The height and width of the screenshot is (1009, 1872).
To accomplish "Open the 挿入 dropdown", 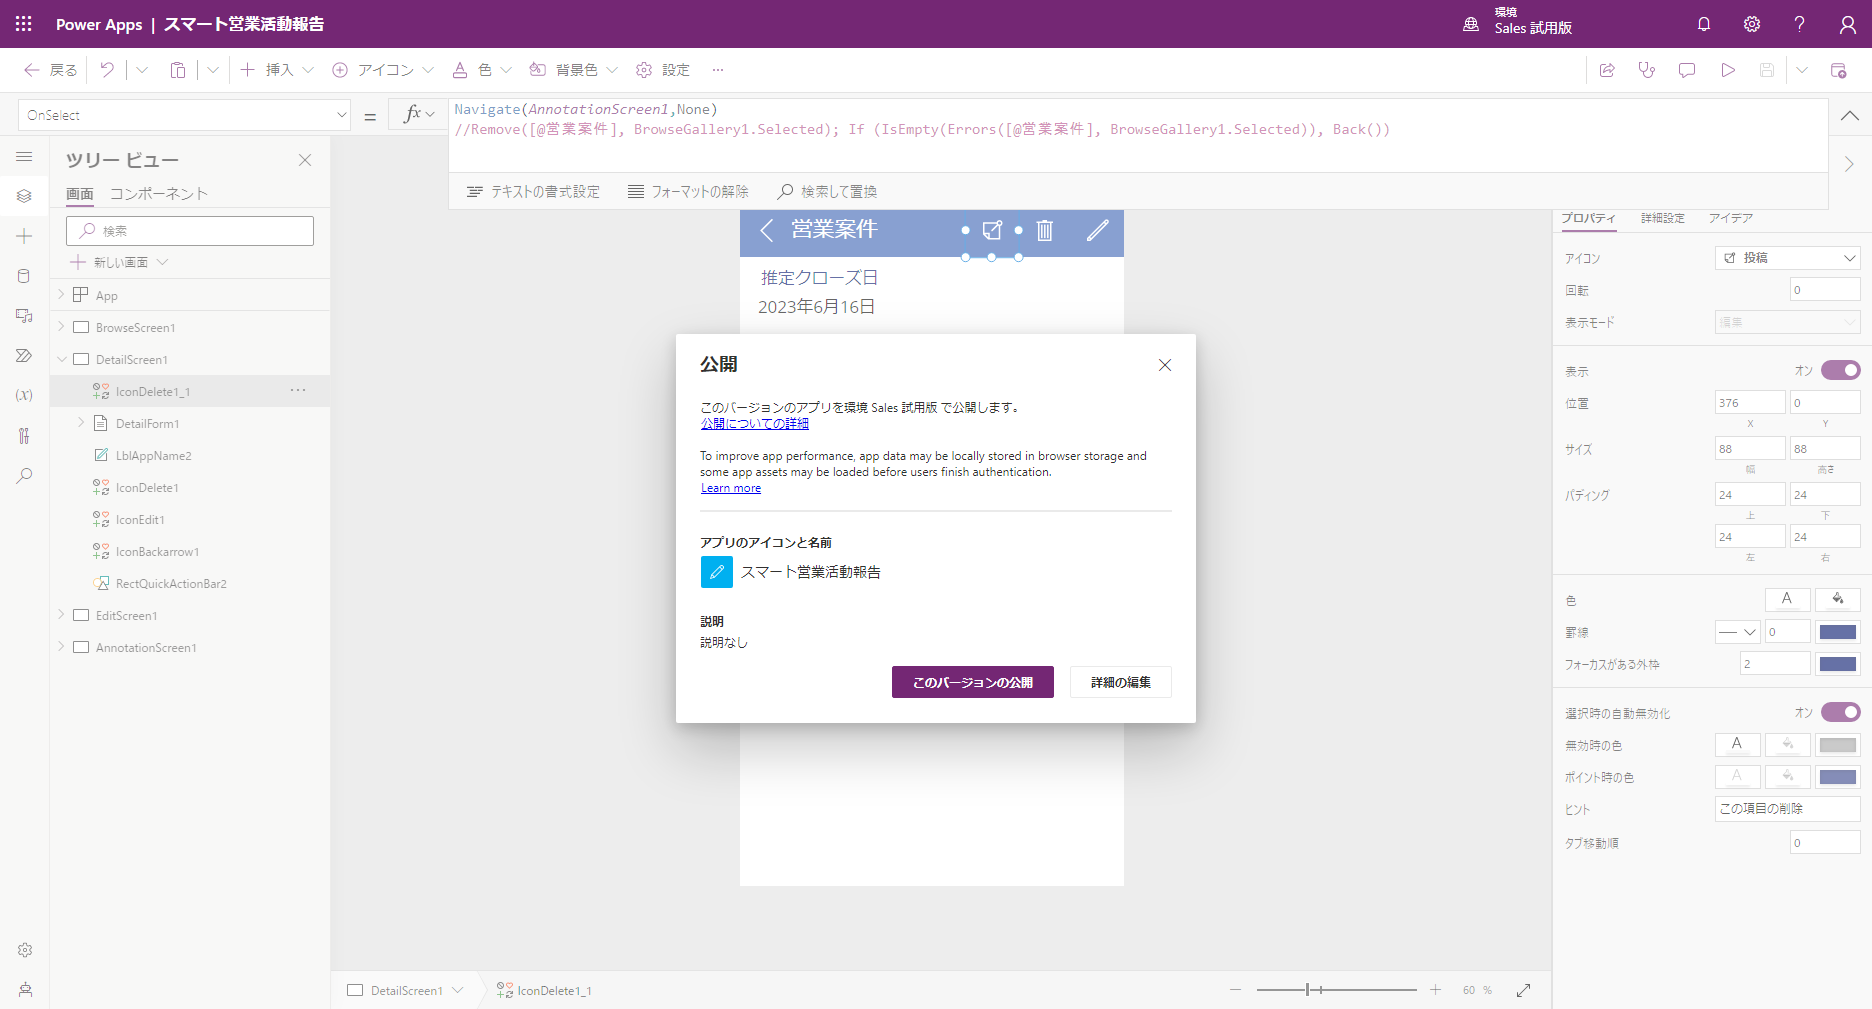I will pos(308,70).
